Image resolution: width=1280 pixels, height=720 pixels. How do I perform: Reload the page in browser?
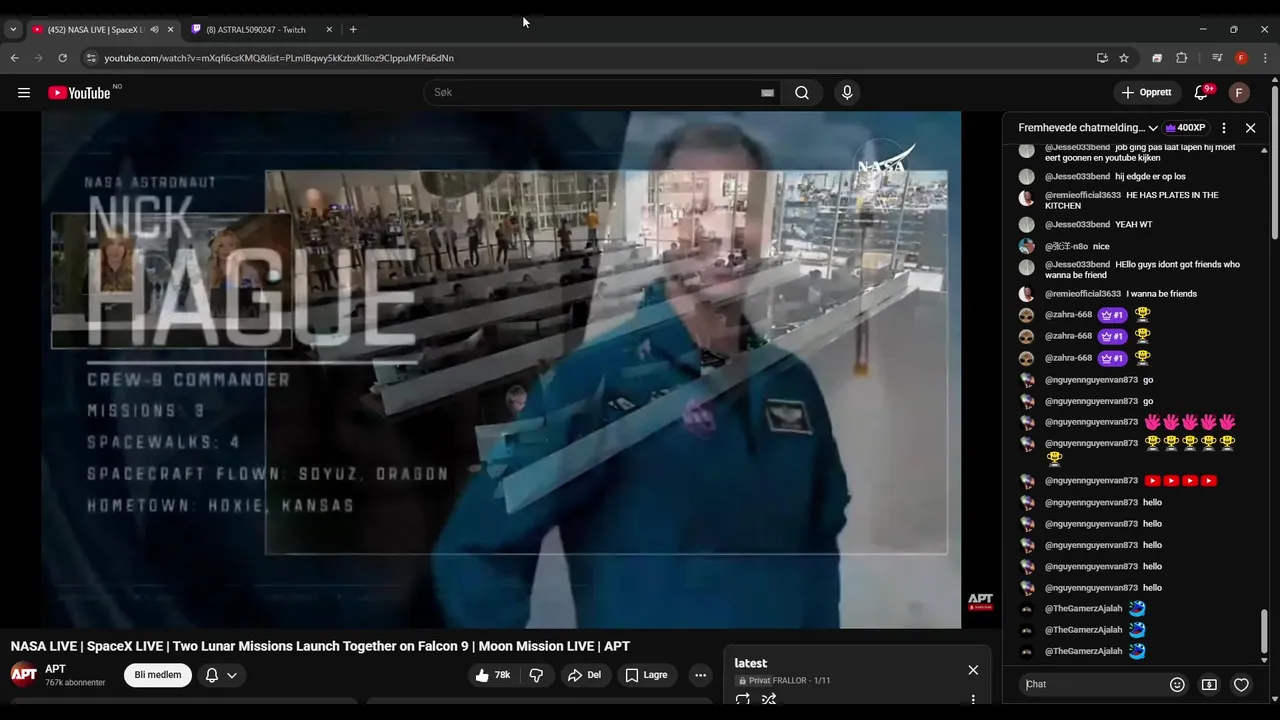[62, 58]
